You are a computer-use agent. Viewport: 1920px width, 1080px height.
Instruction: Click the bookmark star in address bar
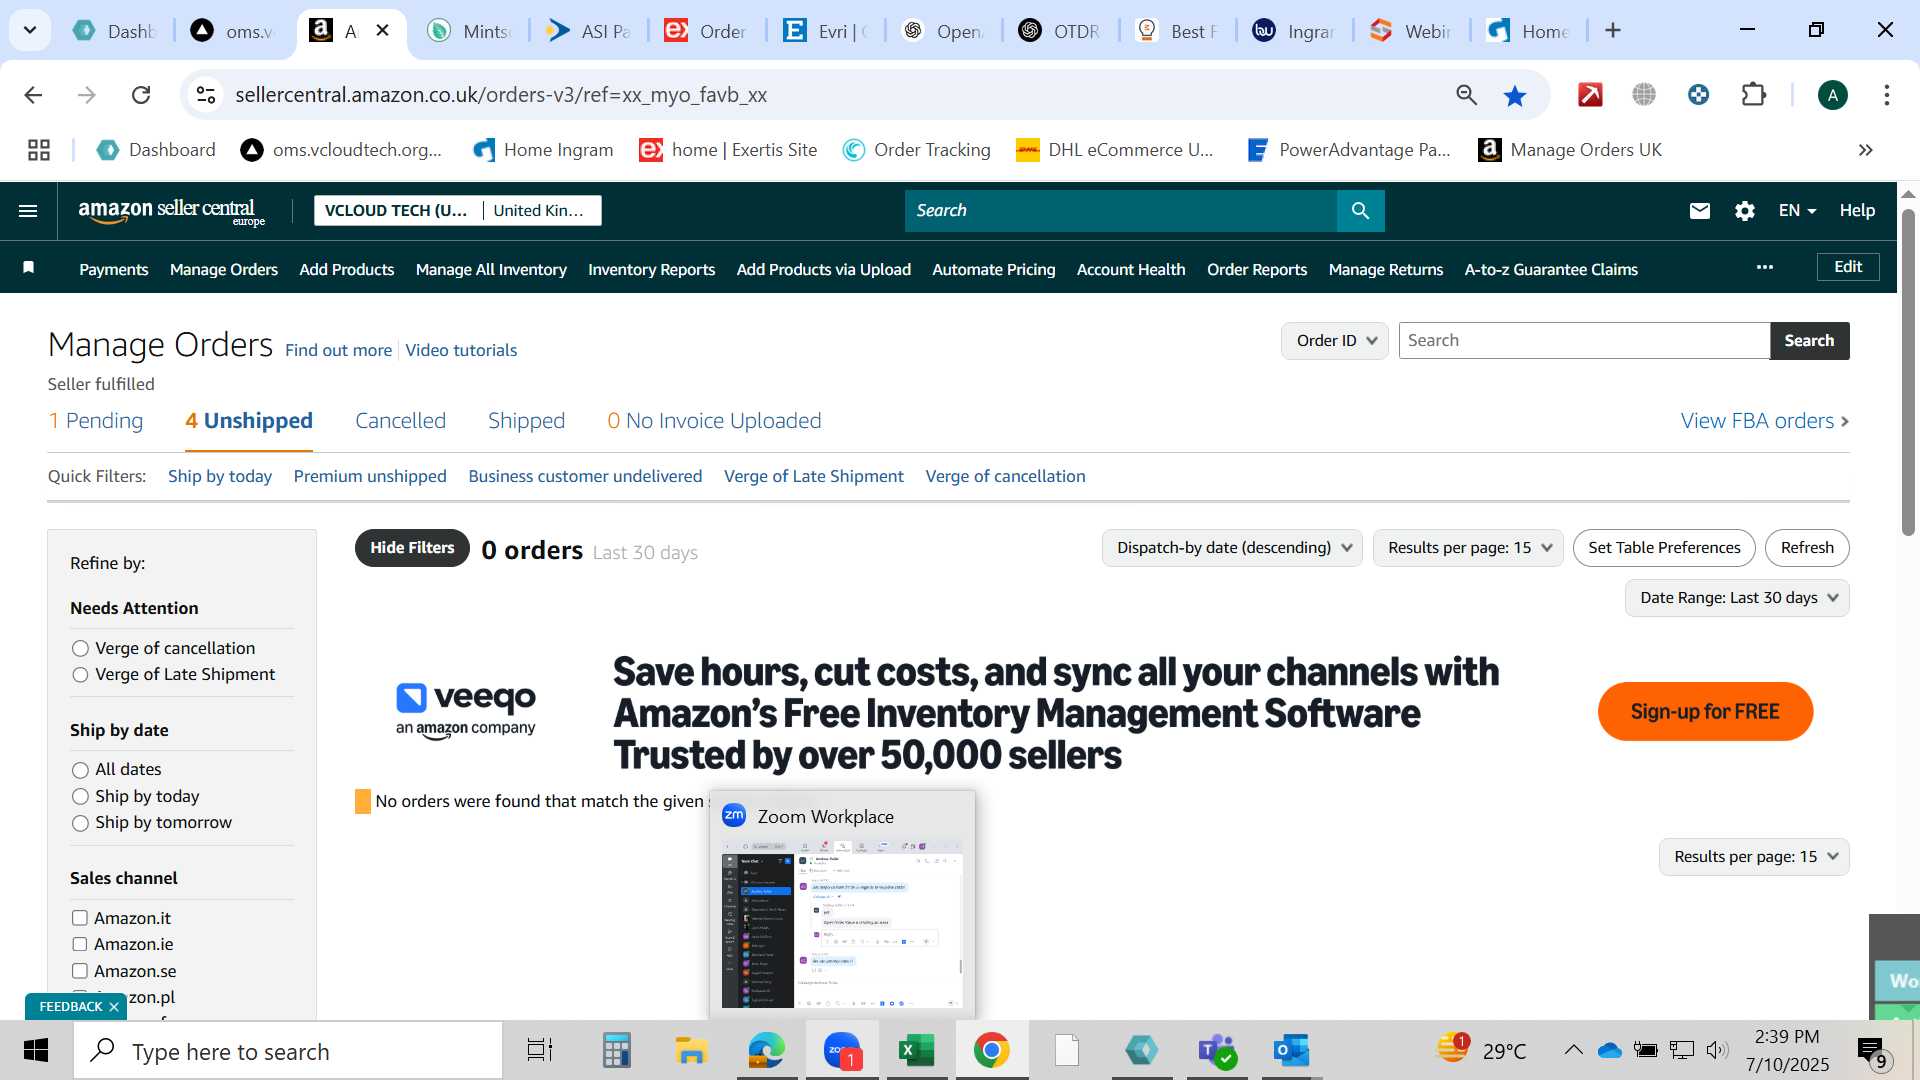(x=1515, y=95)
